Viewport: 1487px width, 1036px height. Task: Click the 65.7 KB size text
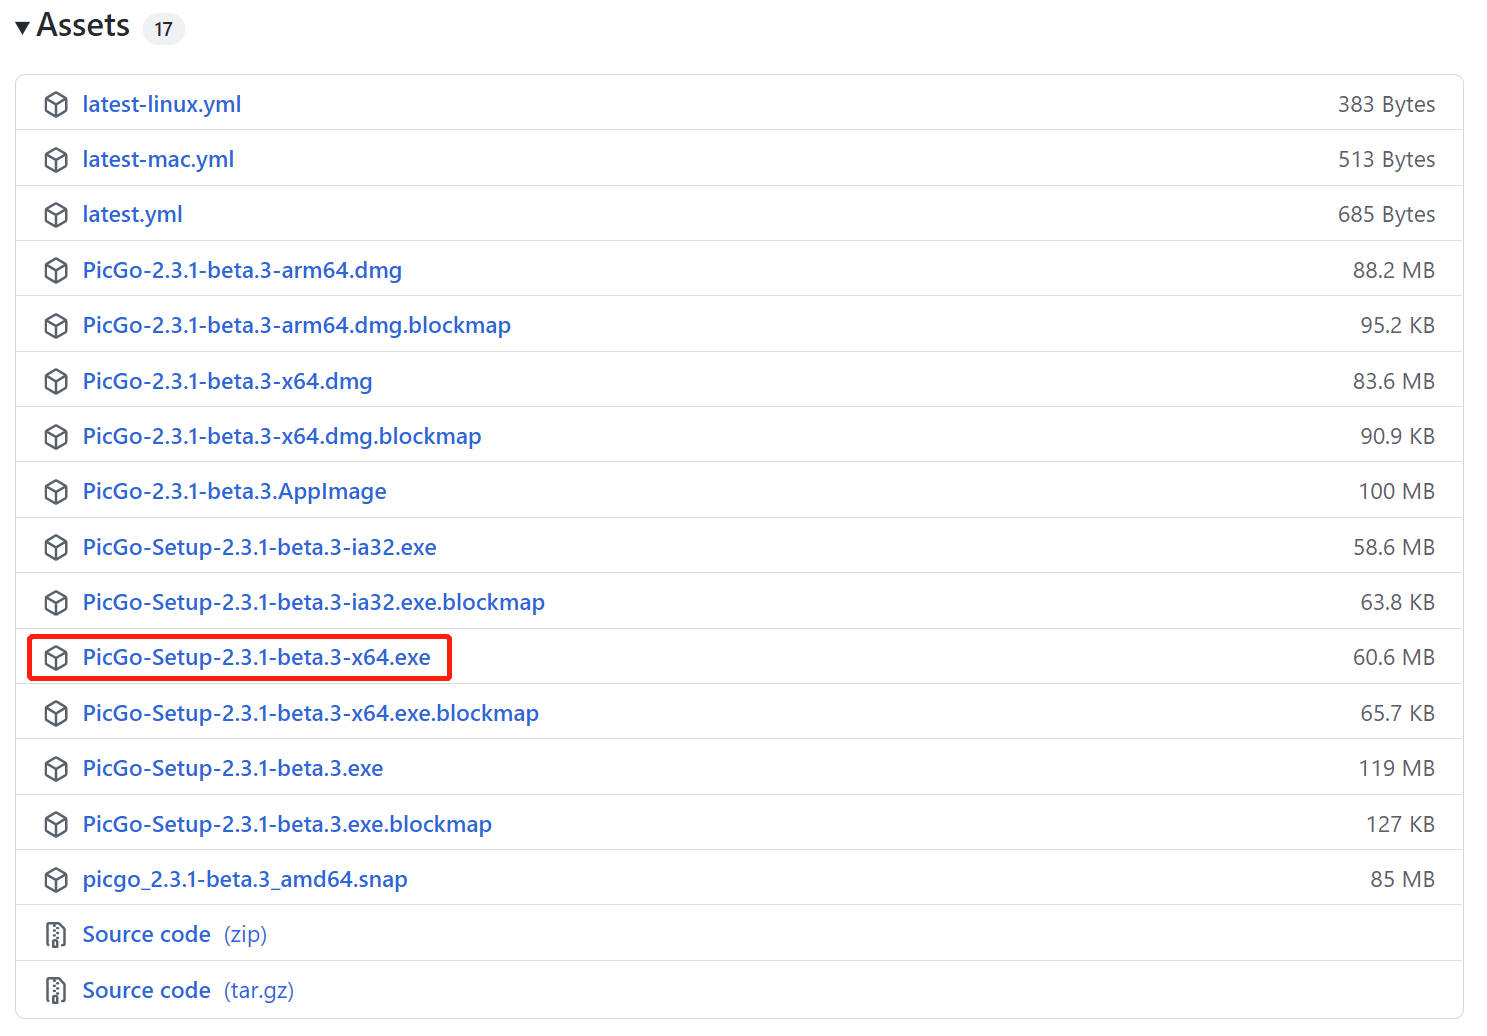1397,713
